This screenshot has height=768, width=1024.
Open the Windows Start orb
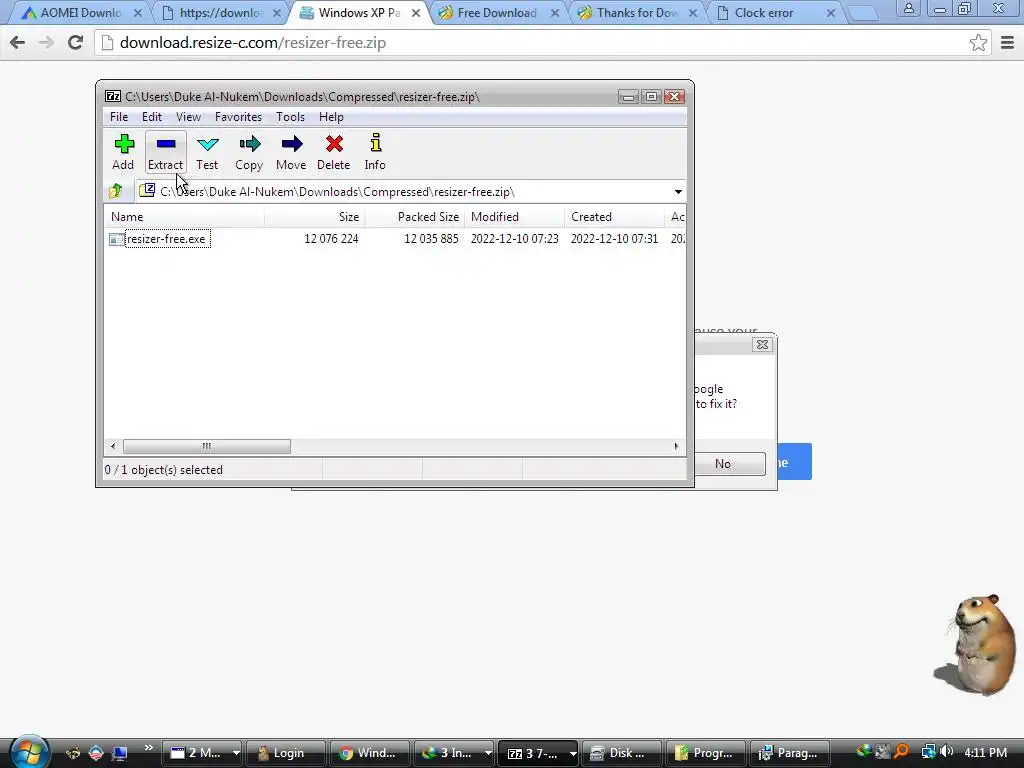28,752
